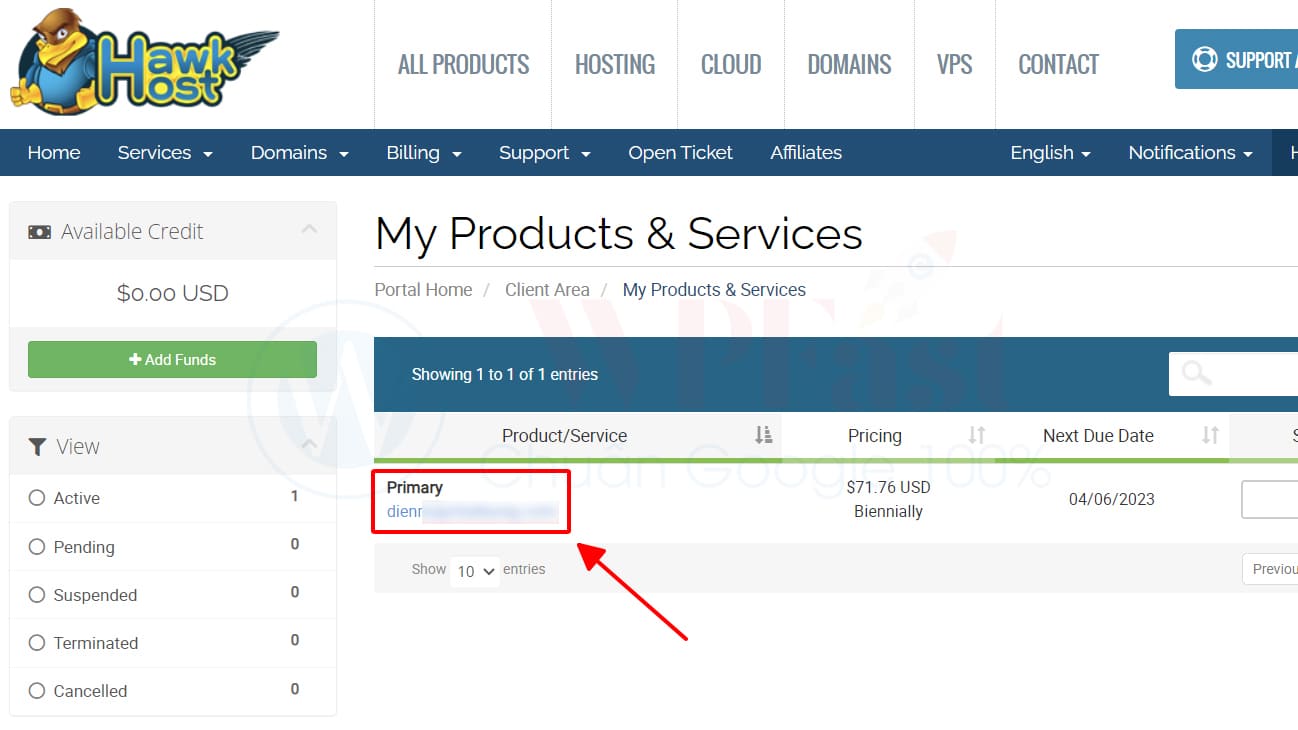The image size is (1298, 730).
Task: Sort the Next Due Date column
Action: coord(1210,435)
